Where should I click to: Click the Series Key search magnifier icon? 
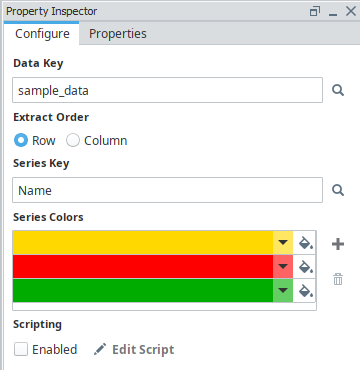coord(338,190)
